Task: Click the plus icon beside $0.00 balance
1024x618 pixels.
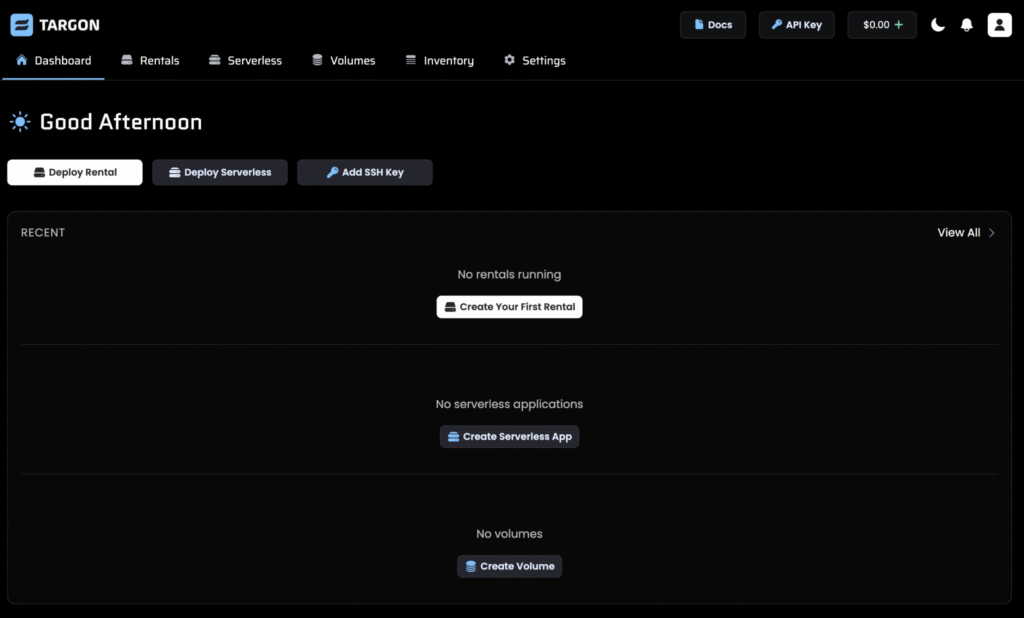Action: click(x=899, y=25)
